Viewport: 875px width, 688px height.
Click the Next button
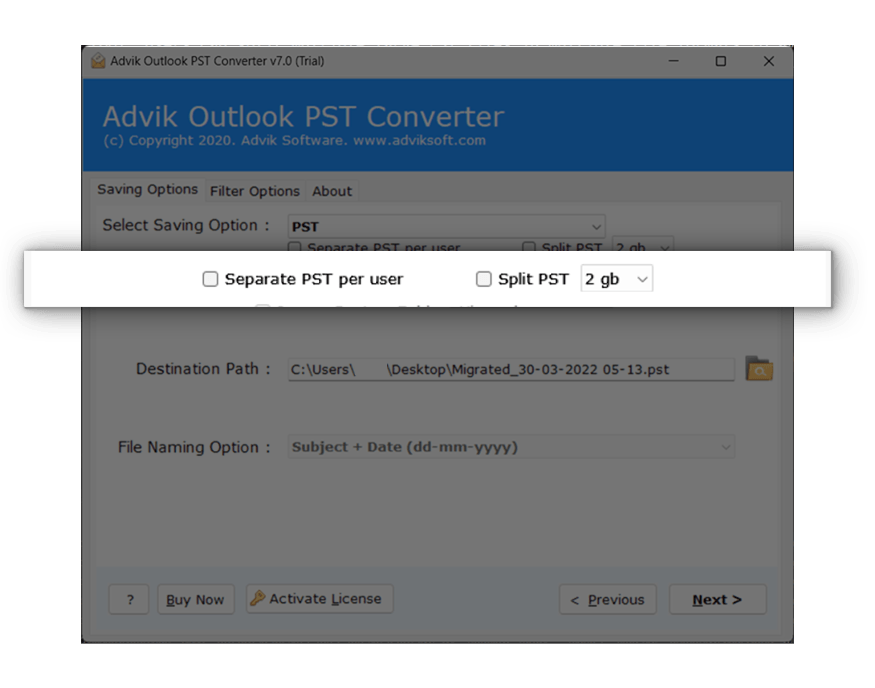(718, 600)
